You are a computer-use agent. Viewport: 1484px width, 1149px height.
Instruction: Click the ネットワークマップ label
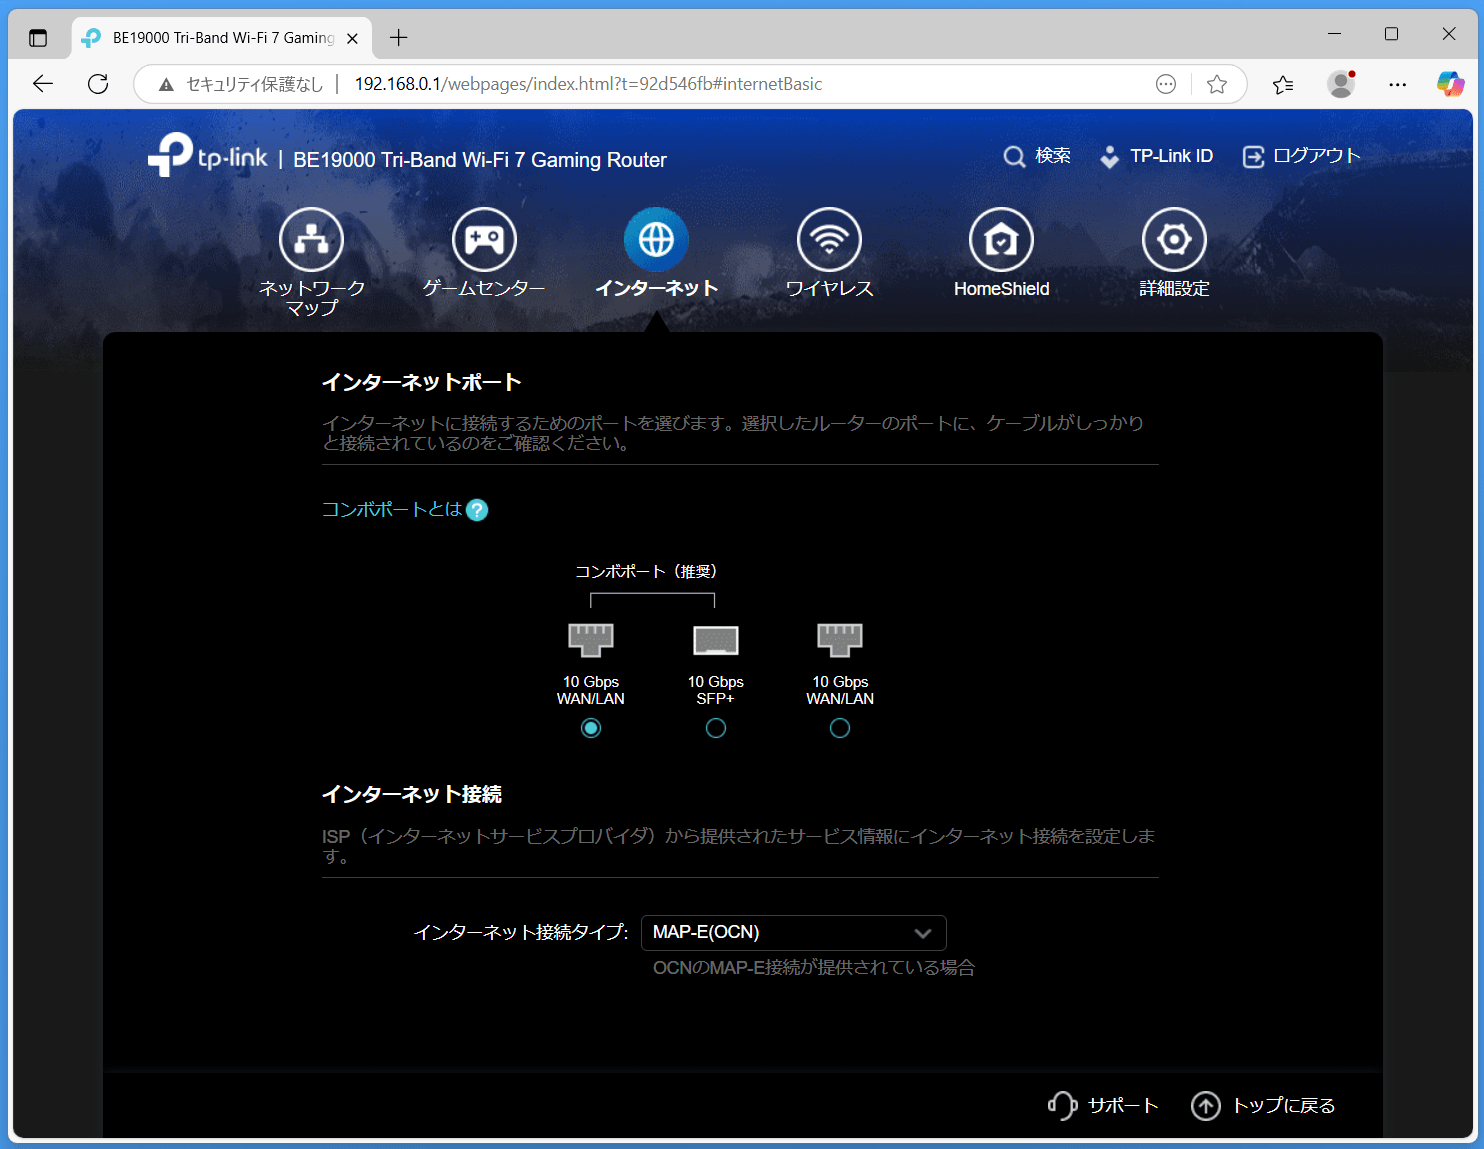(x=312, y=298)
